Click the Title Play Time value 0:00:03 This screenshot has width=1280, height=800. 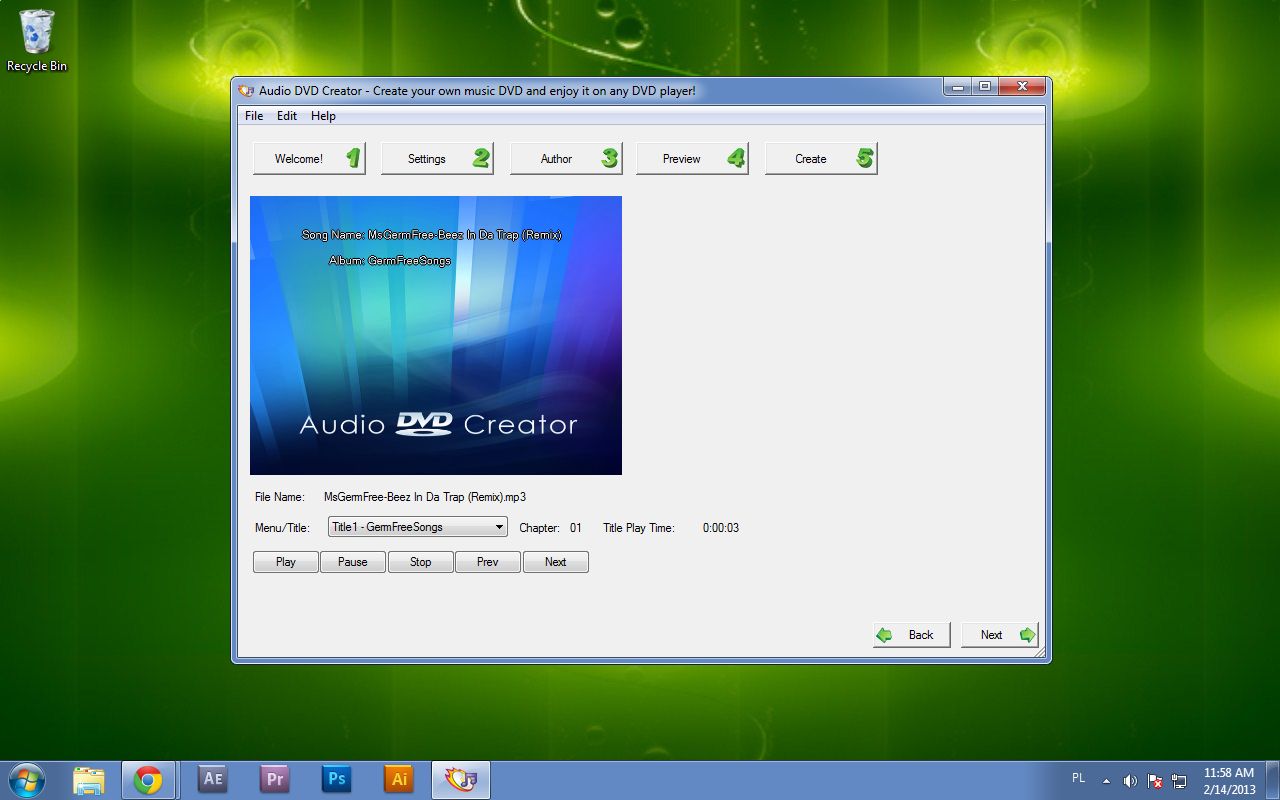coord(721,528)
